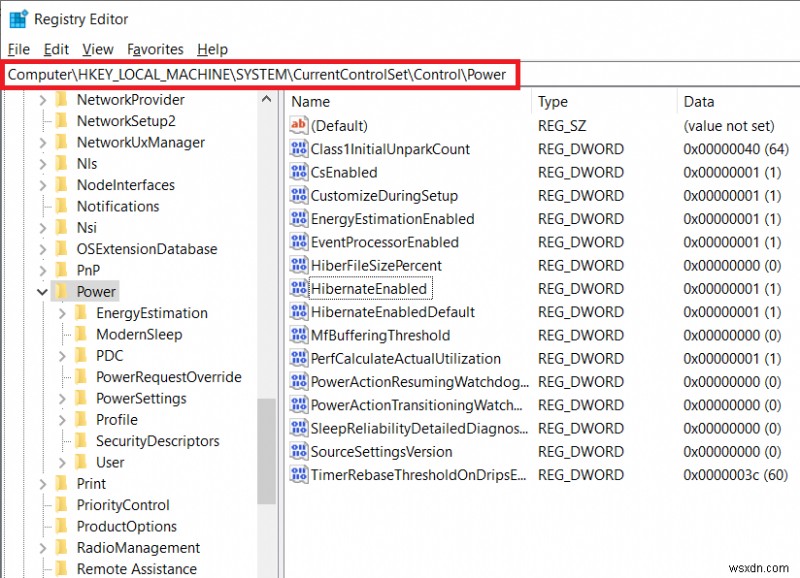Click the HibernateEnabledDefault DWORD icon

click(x=298, y=312)
